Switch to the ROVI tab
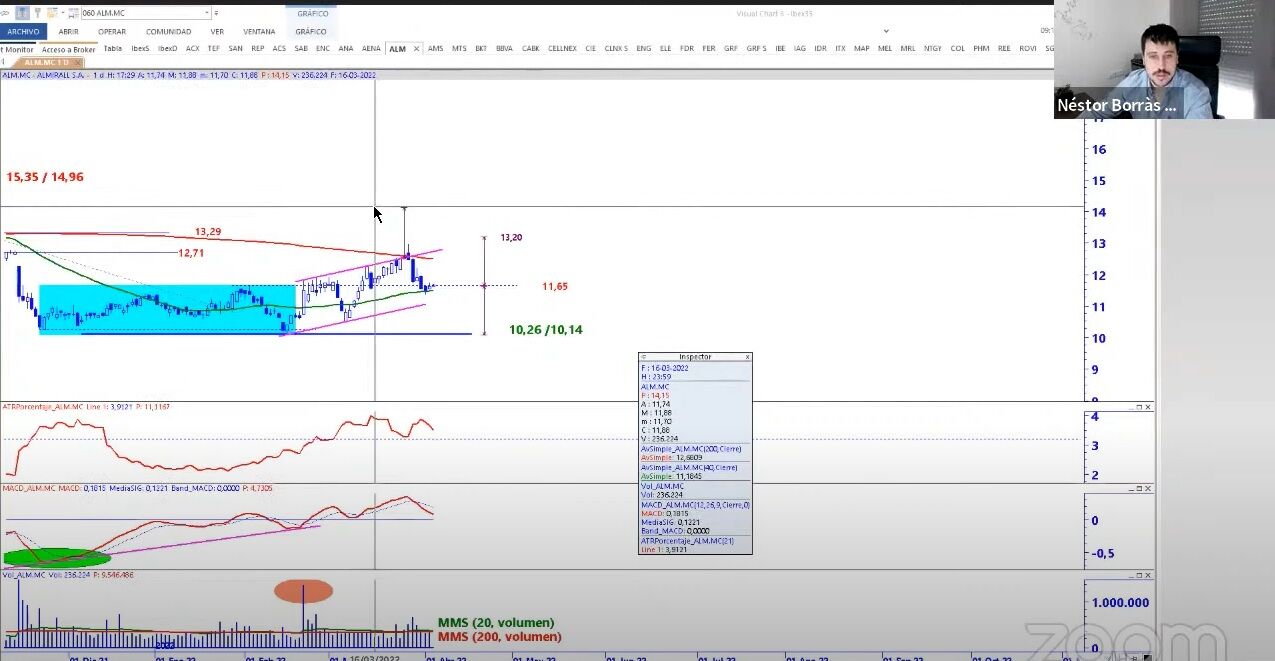The width and height of the screenshot is (1275, 661). click(1028, 48)
